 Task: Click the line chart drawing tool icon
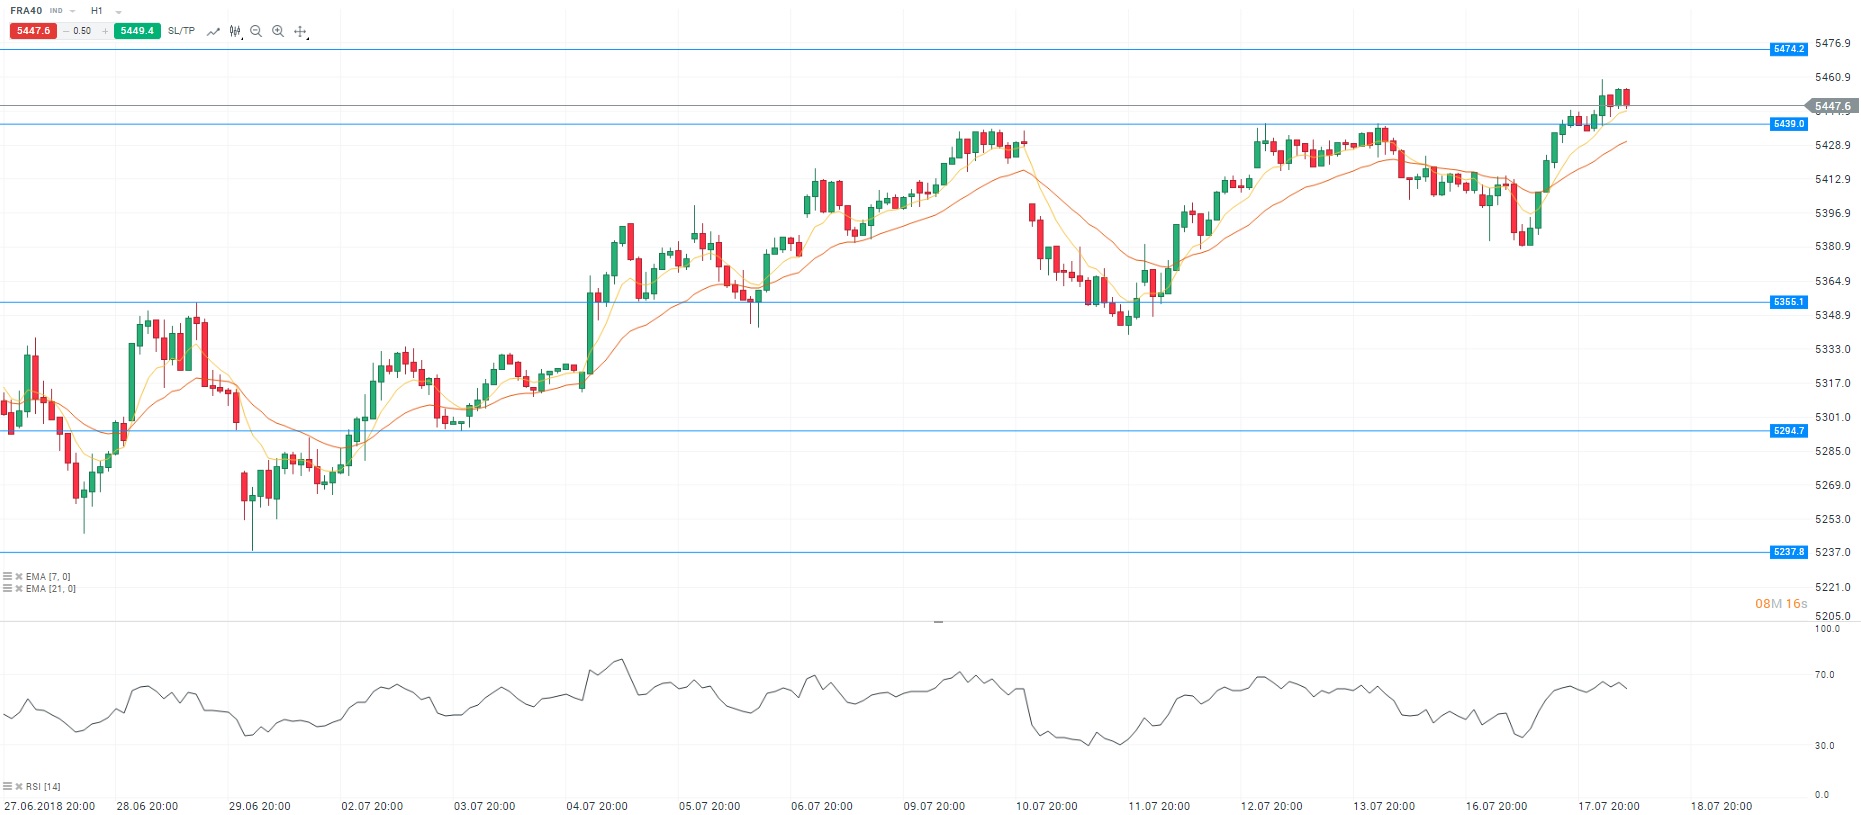(x=213, y=32)
